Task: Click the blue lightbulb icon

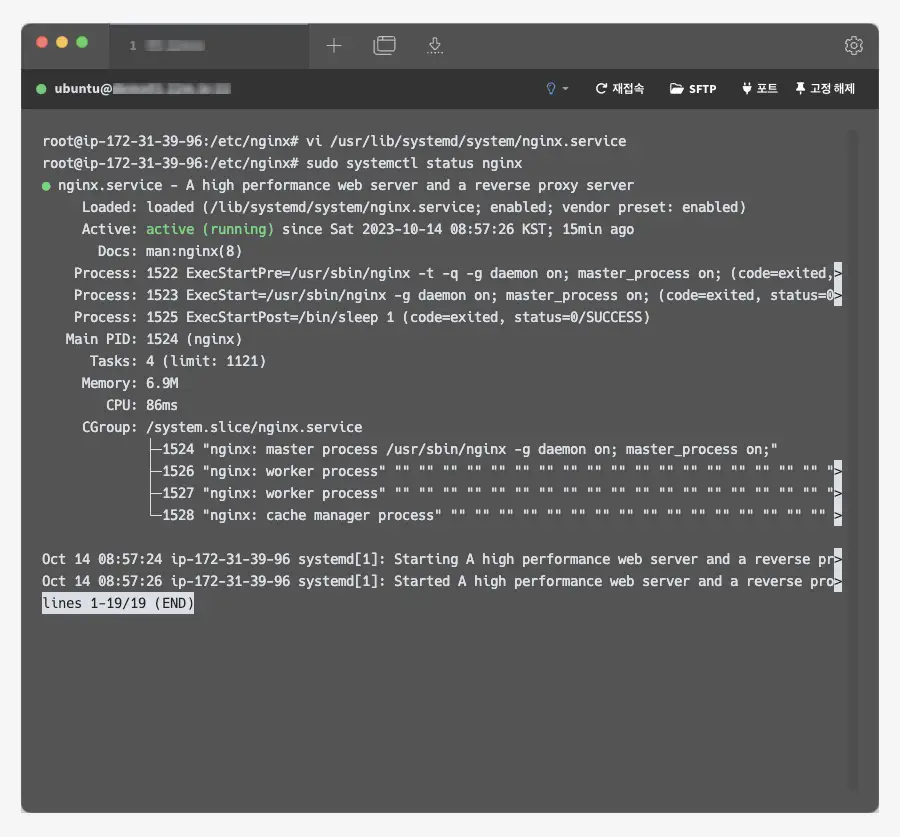Action: (550, 89)
